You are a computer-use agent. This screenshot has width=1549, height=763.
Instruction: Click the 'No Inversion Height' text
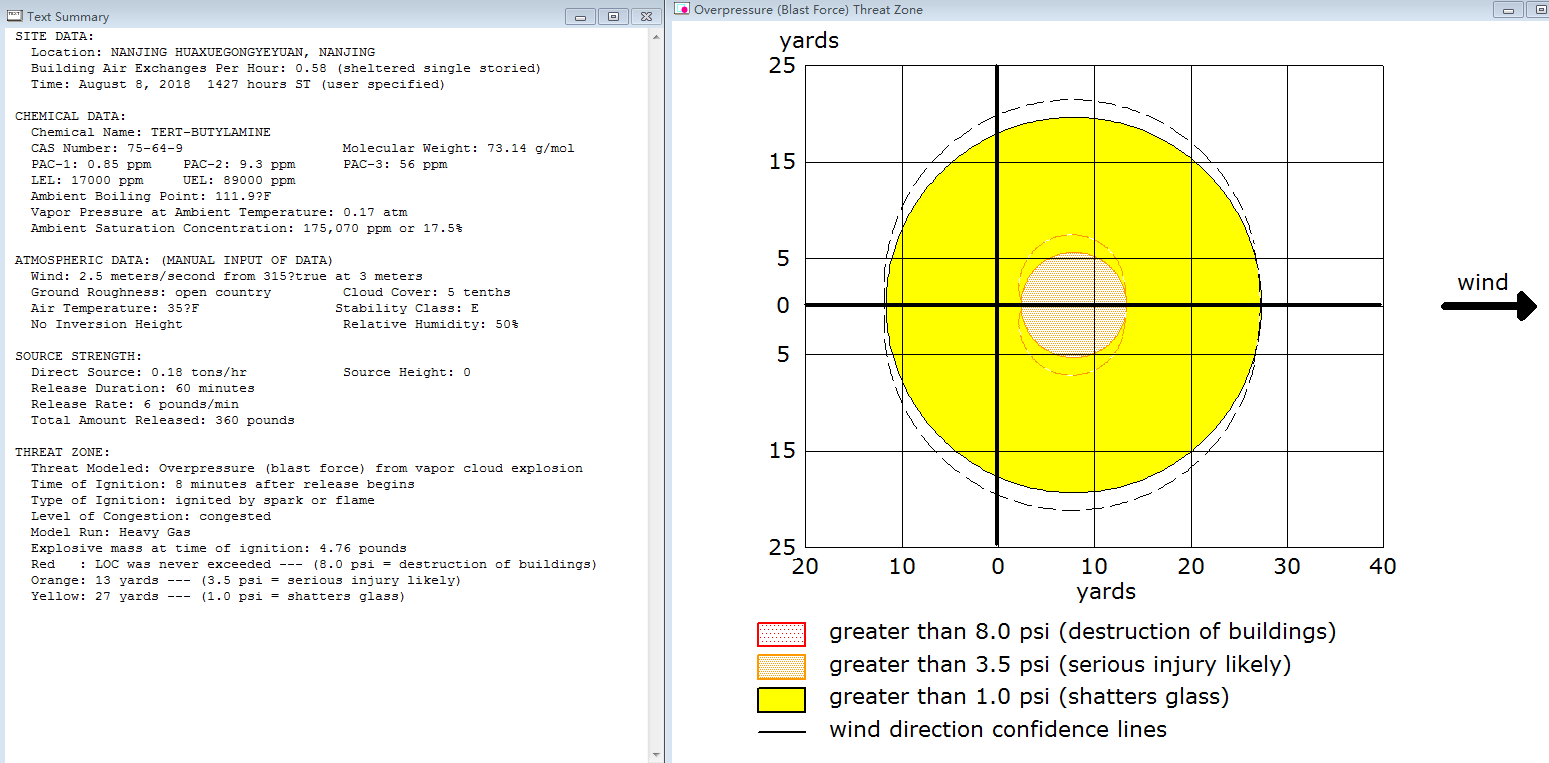[x=107, y=324]
